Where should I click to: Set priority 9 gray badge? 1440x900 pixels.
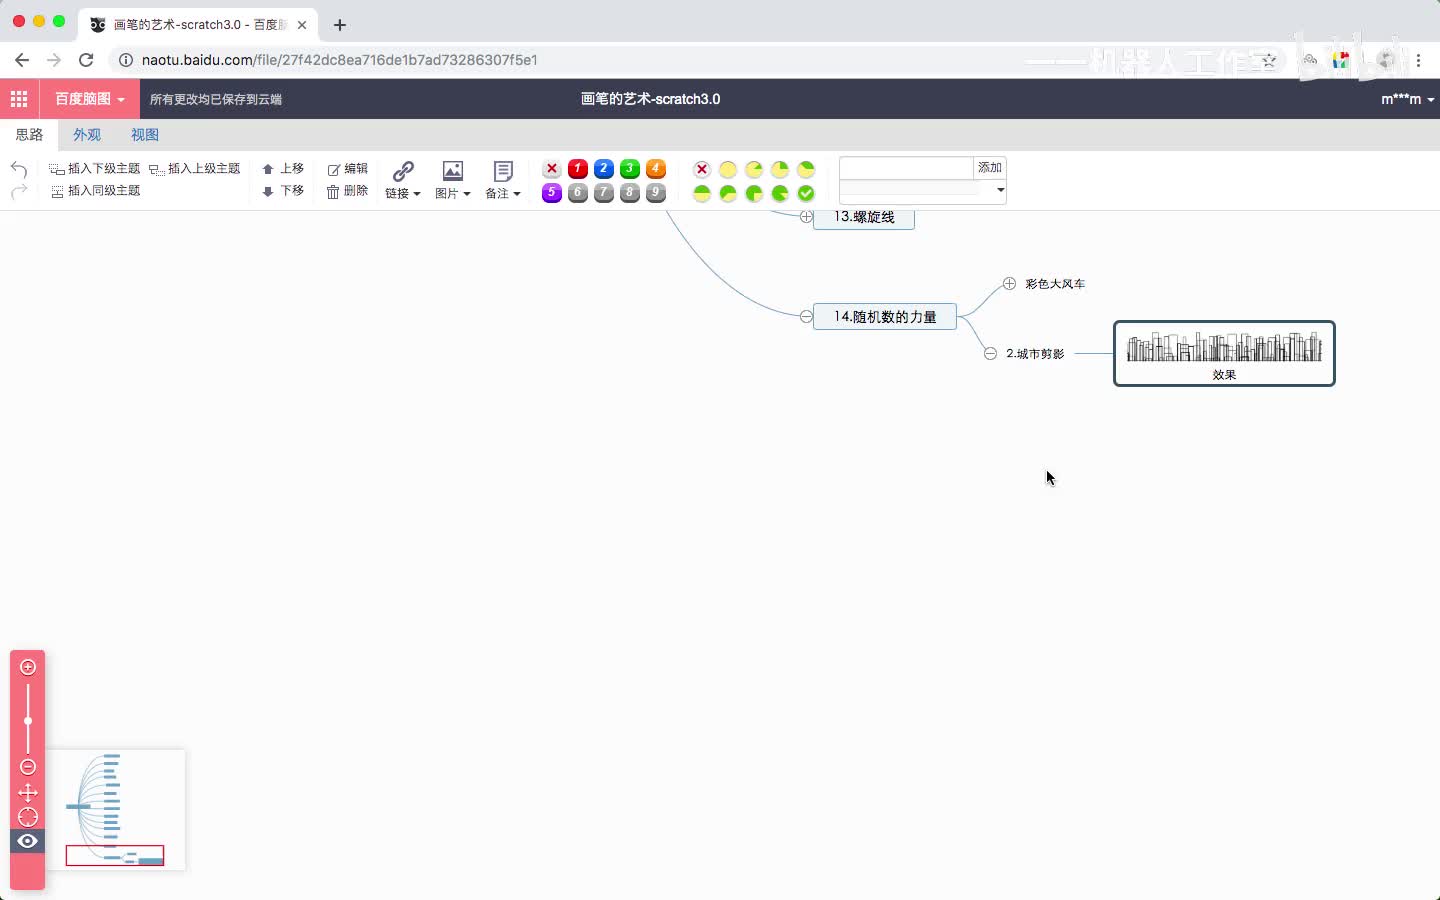(x=656, y=193)
